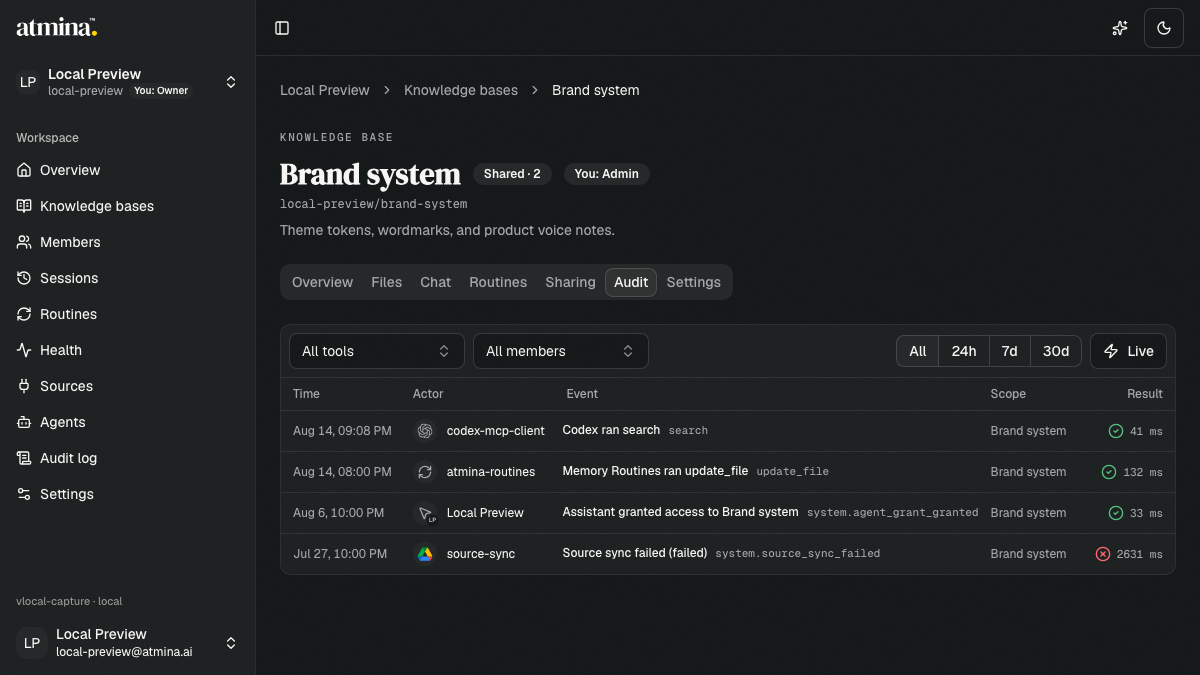Viewport: 1200px width, 675px height.
Task: Switch to the Overview tab
Action: click(x=322, y=282)
